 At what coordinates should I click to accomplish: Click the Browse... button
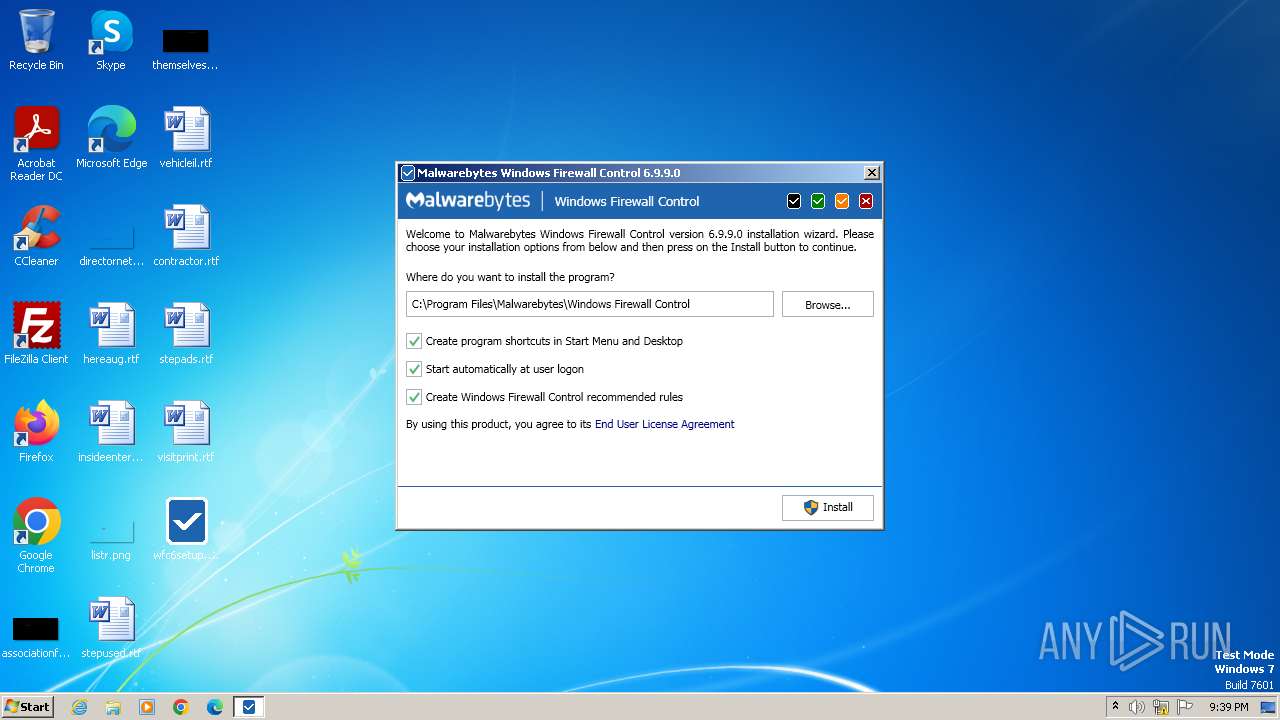tap(828, 304)
